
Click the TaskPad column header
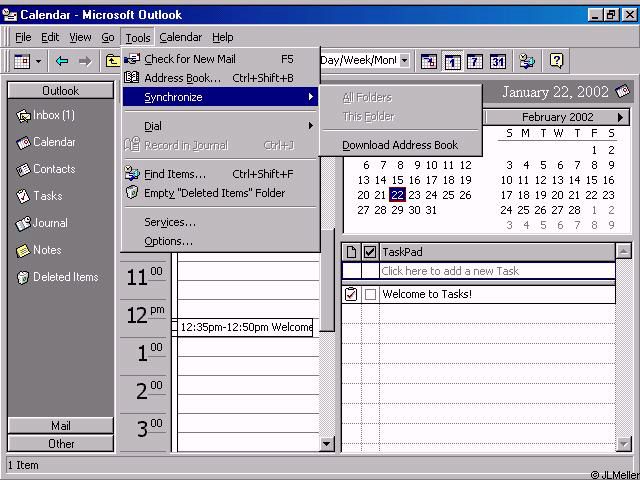coord(497,252)
